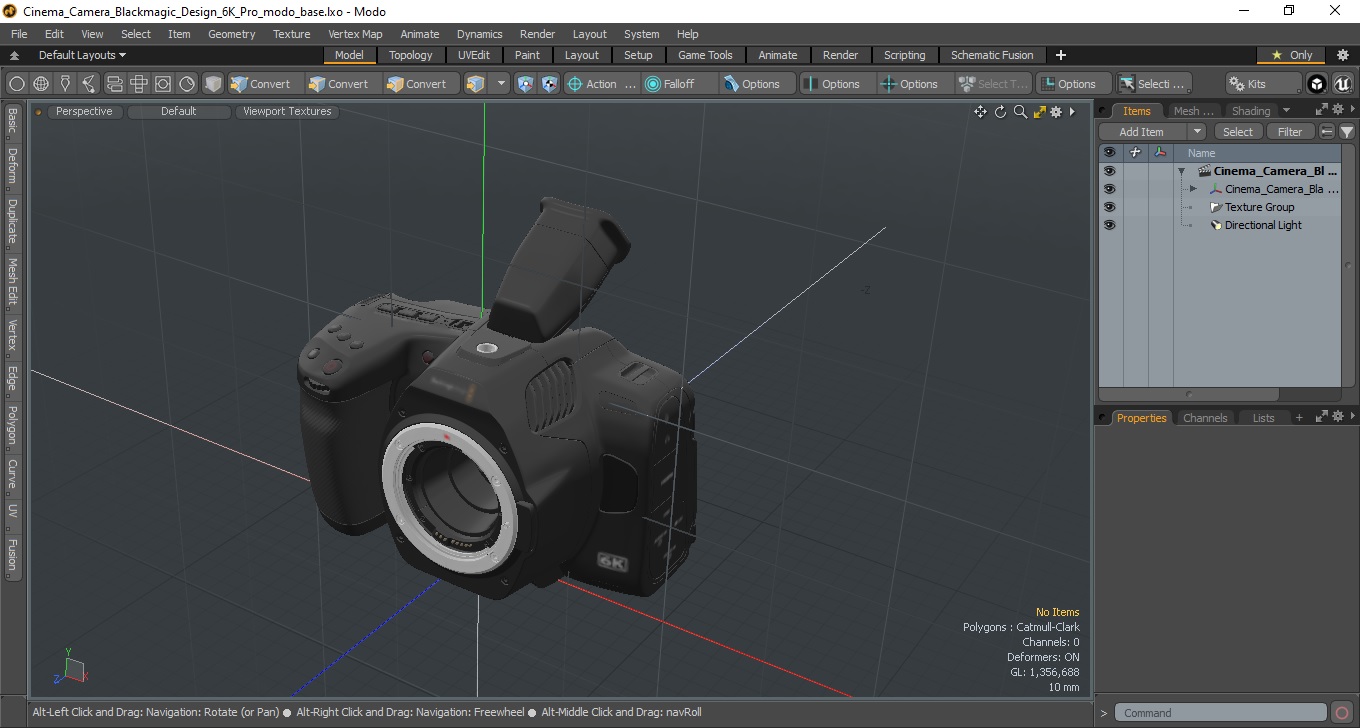Click the Unreal Engine icon
This screenshot has height=728, width=1360.
tap(1342, 84)
